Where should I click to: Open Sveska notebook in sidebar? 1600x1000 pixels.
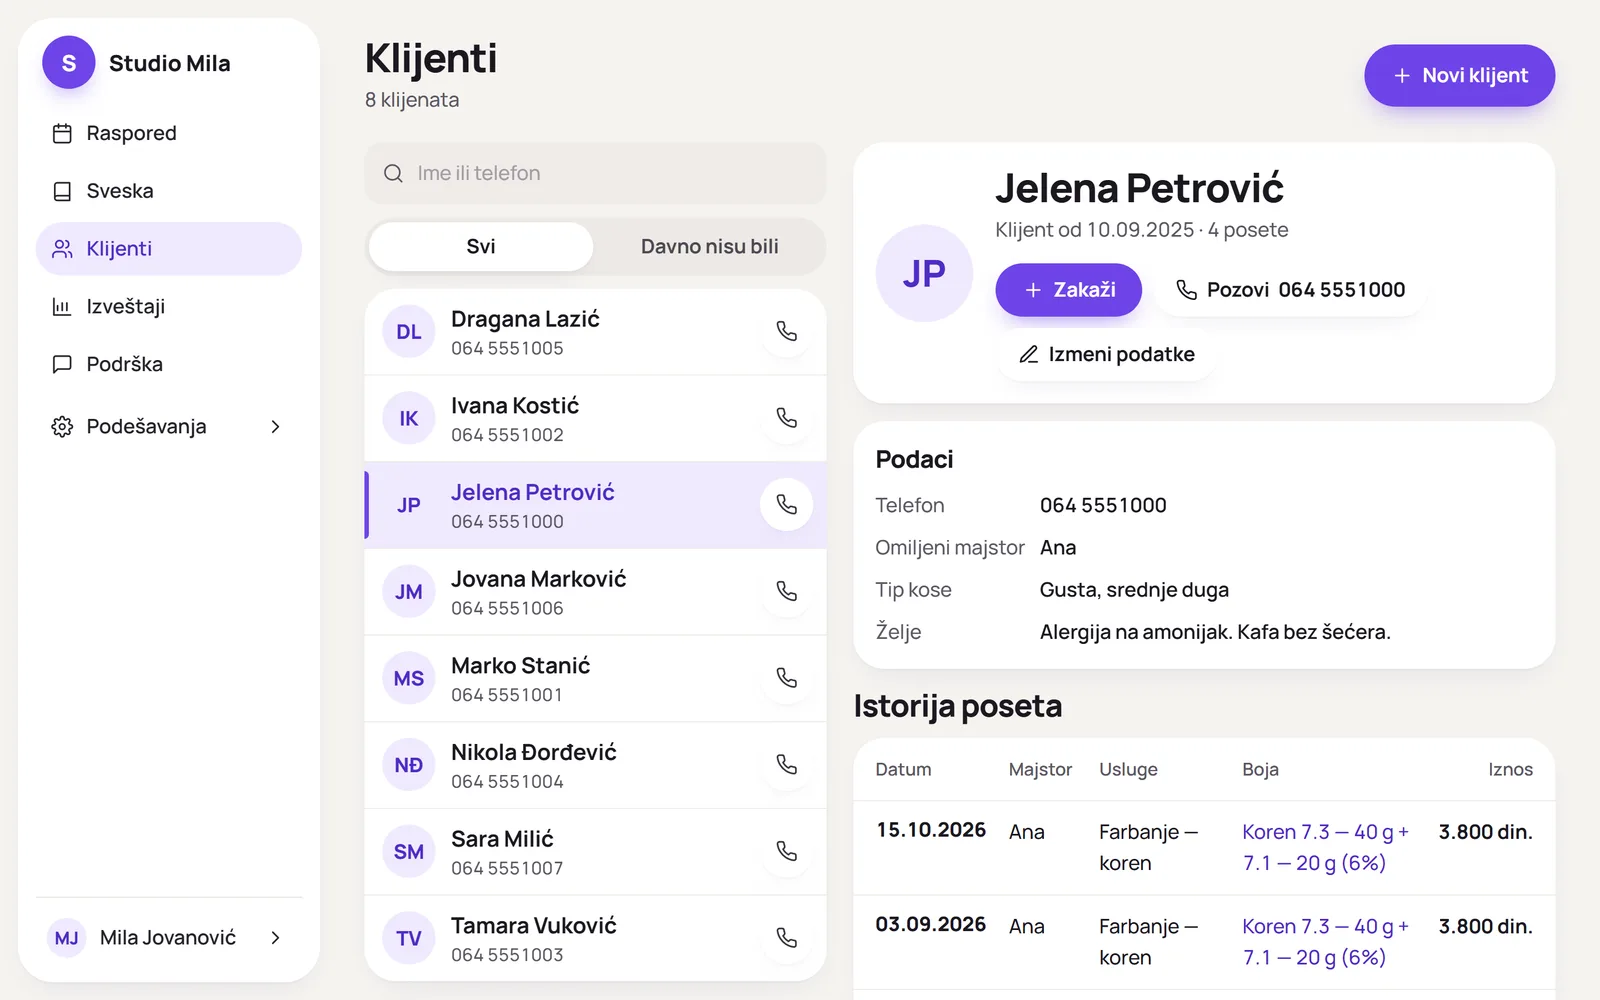pos(169,191)
